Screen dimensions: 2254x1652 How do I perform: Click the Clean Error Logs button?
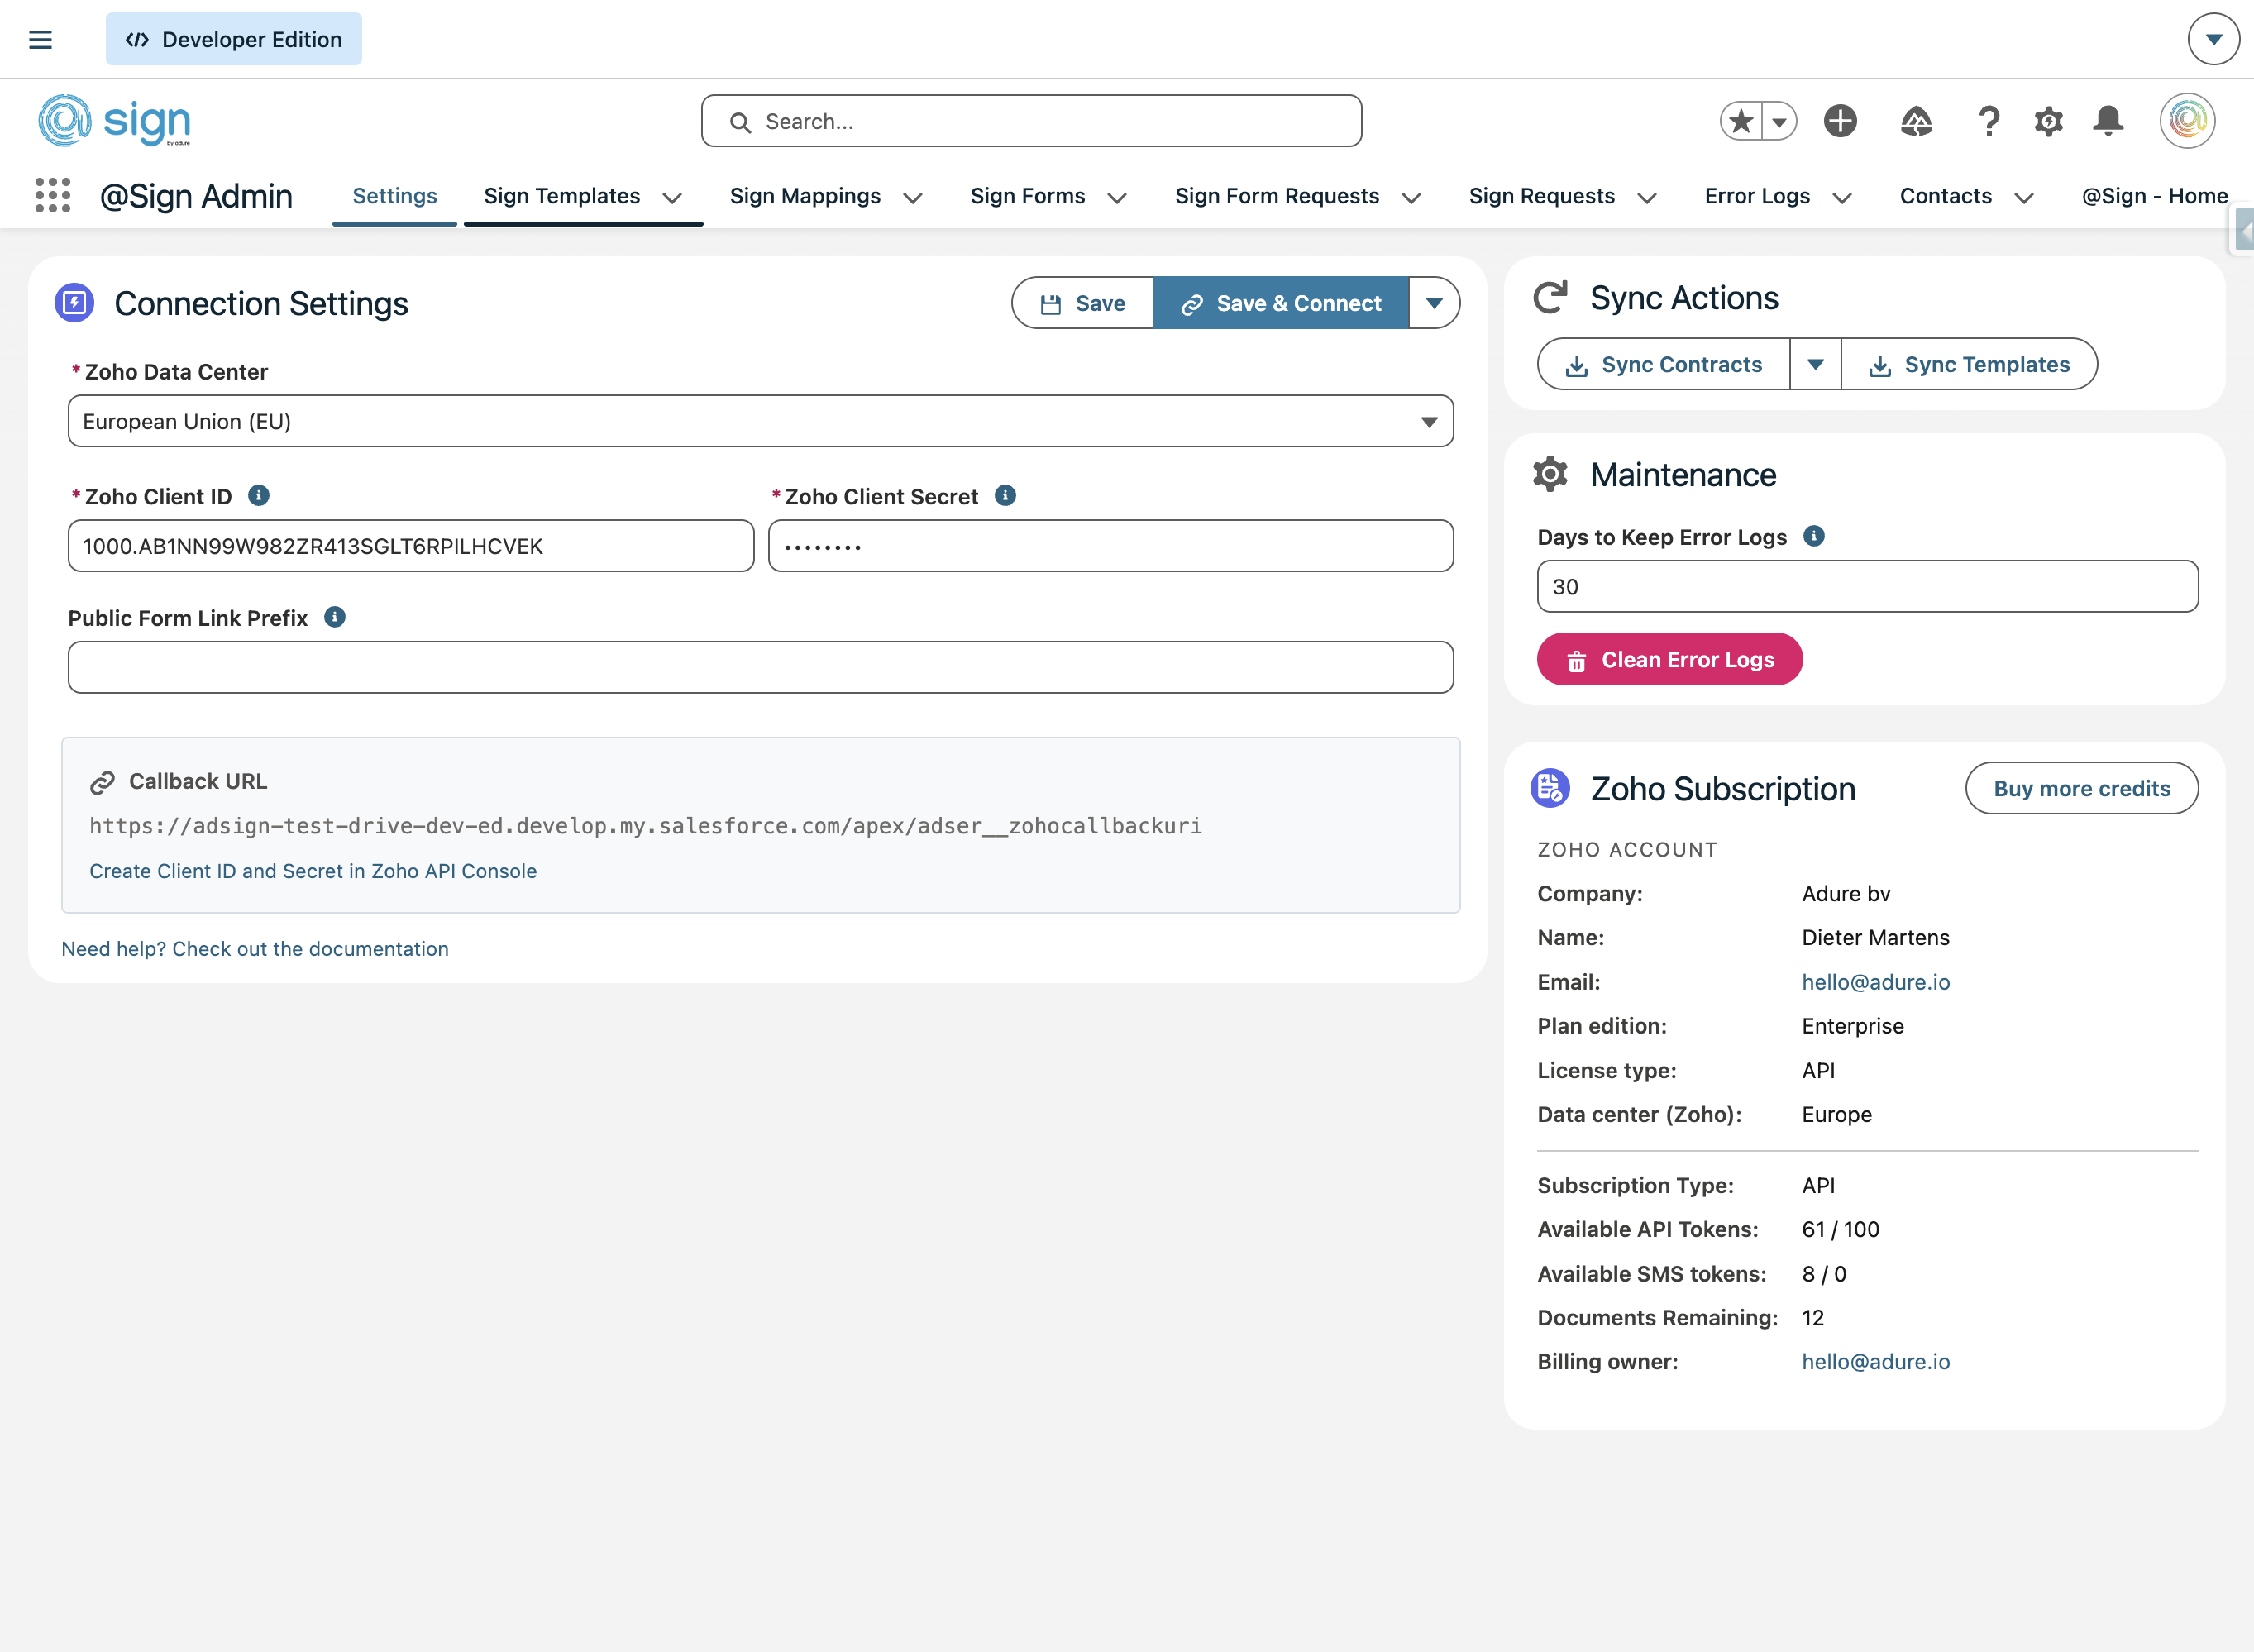pos(1668,659)
